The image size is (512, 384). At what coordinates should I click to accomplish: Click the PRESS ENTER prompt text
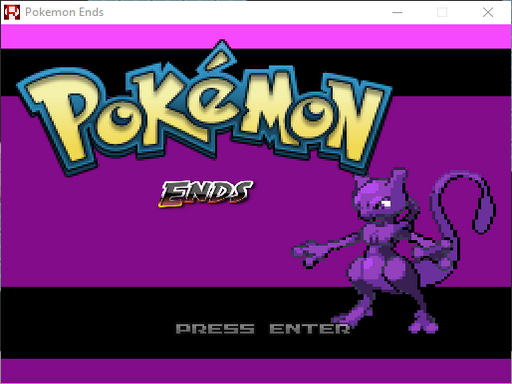(263, 329)
